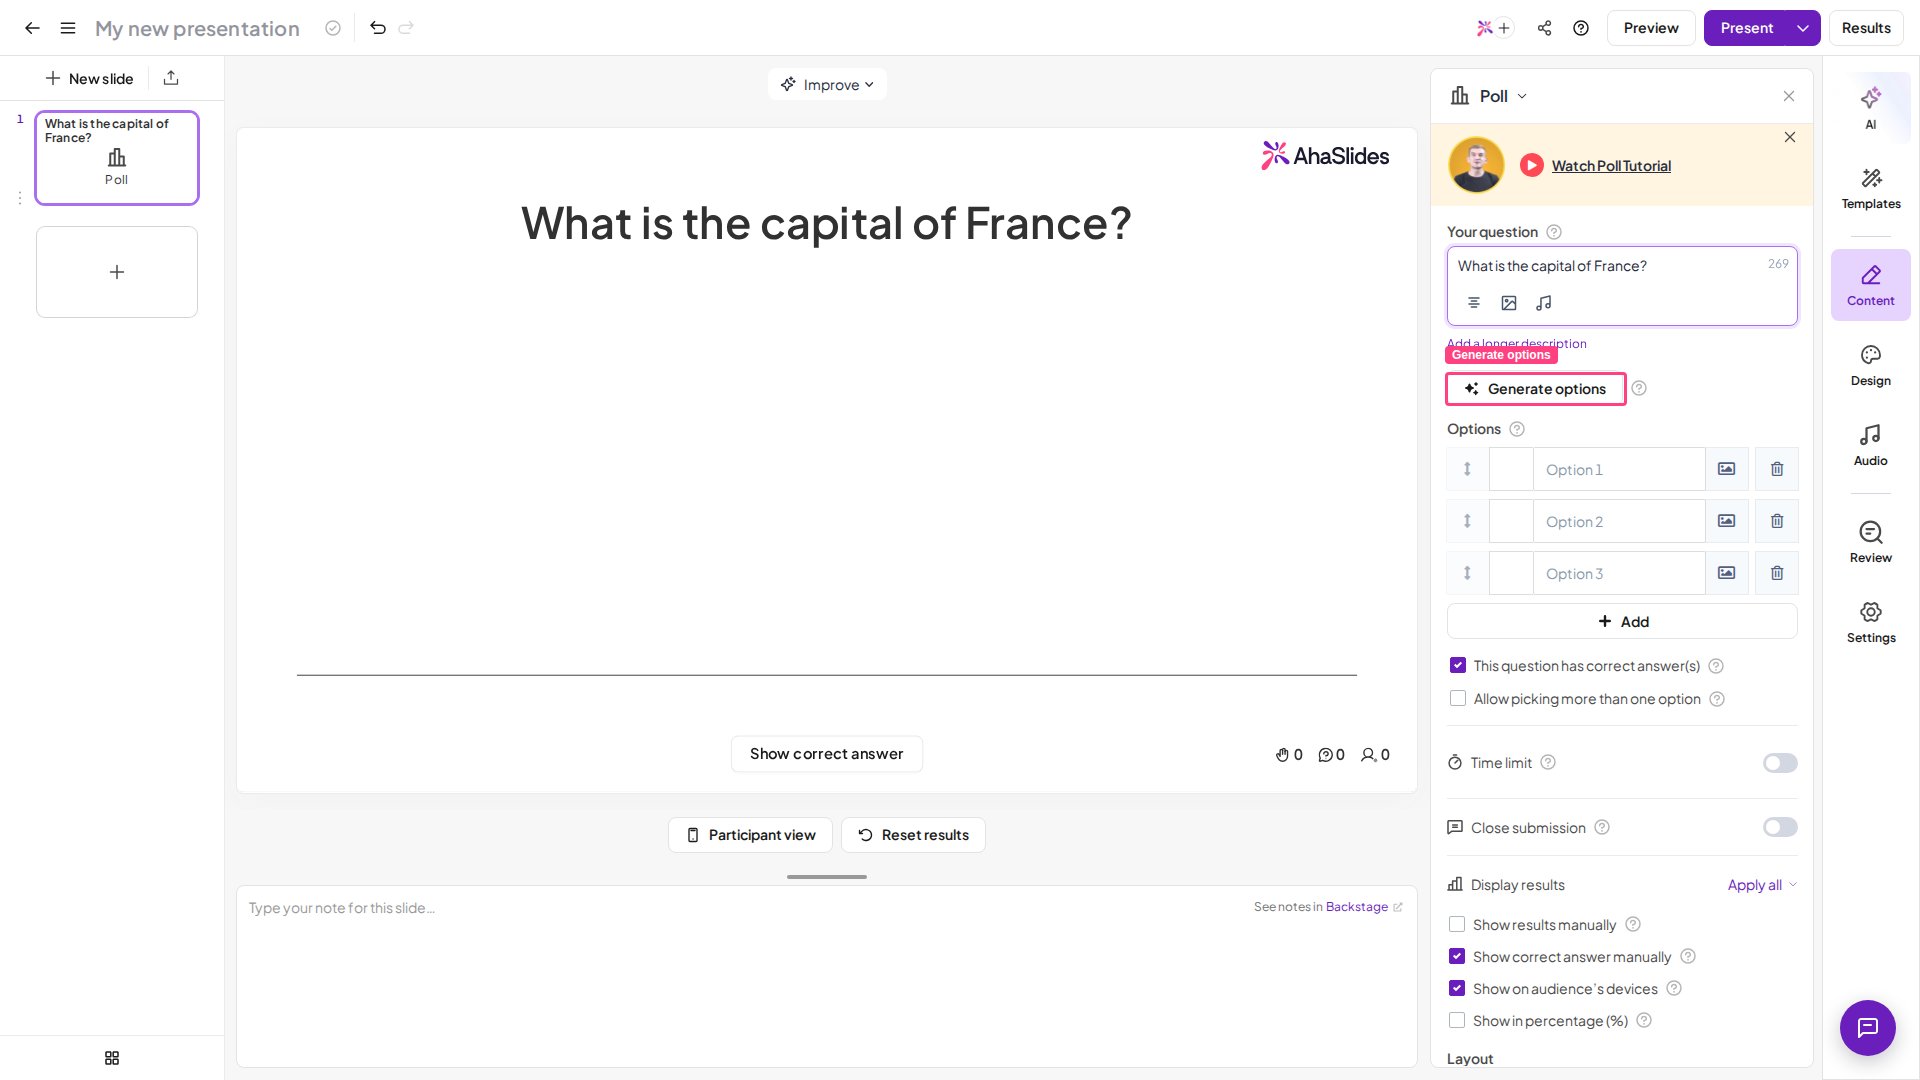
Task: Open the hamburger main menu
Action: [68, 28]
